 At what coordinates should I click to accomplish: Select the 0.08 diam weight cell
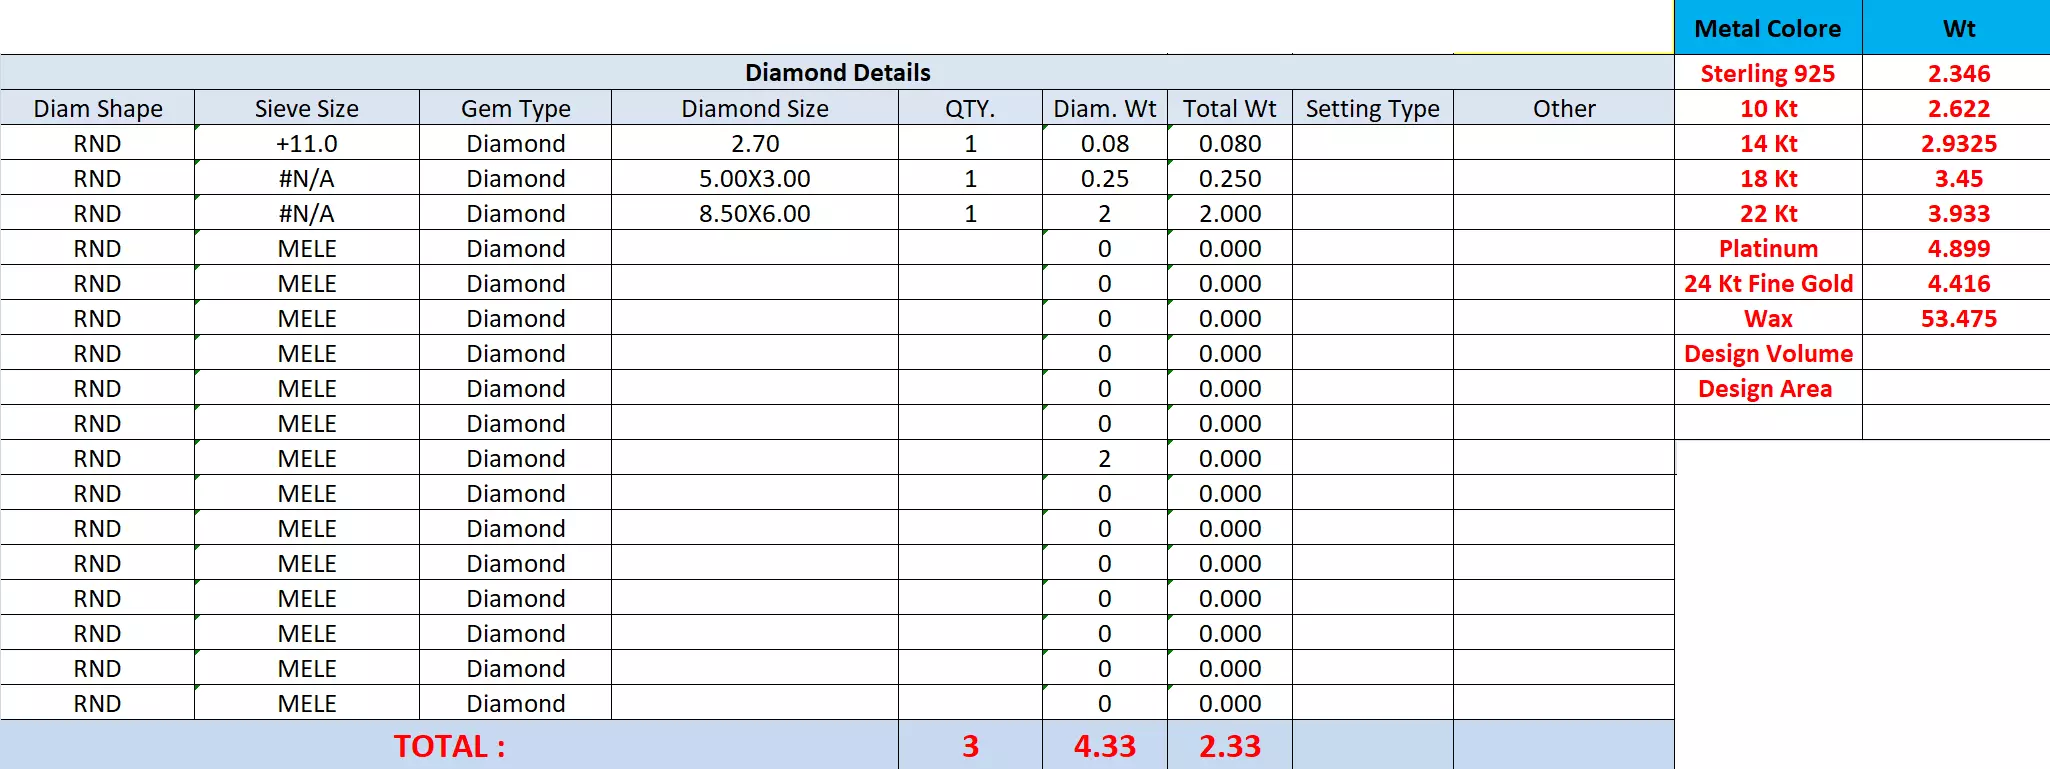pyautogui.click(x=1105, y=143)
